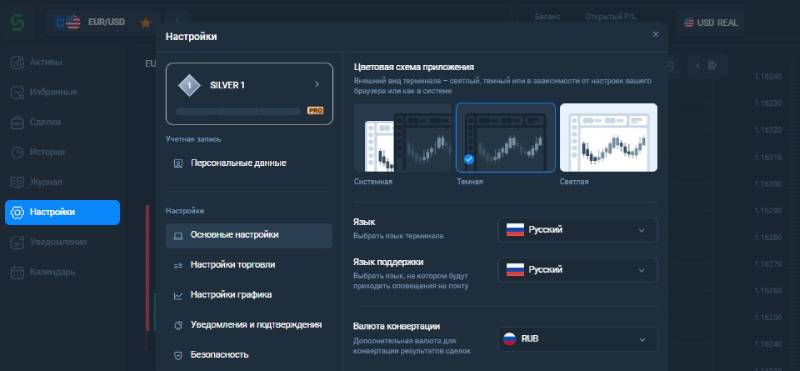Click the SILVER 1 diamond rank icon
This screenshot has height=371, width=800.
click(189, 85)
